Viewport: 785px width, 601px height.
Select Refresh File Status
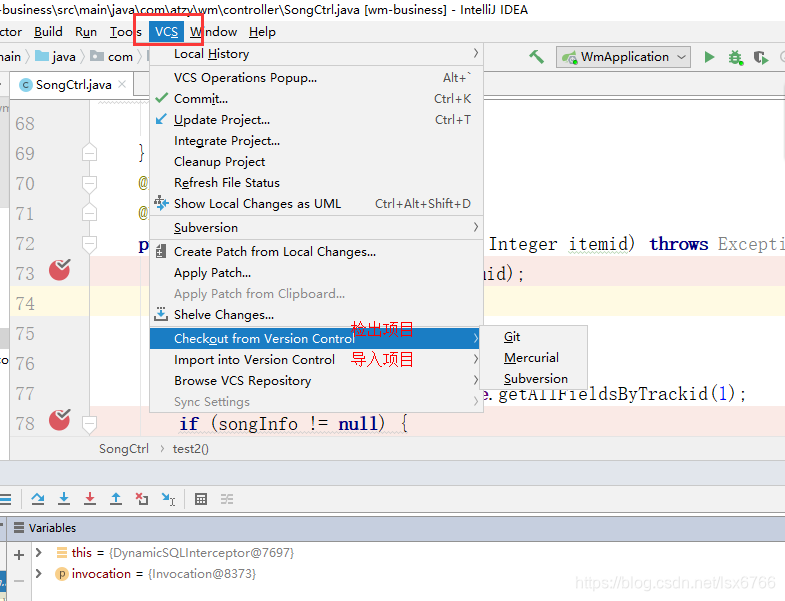[316, 183]
